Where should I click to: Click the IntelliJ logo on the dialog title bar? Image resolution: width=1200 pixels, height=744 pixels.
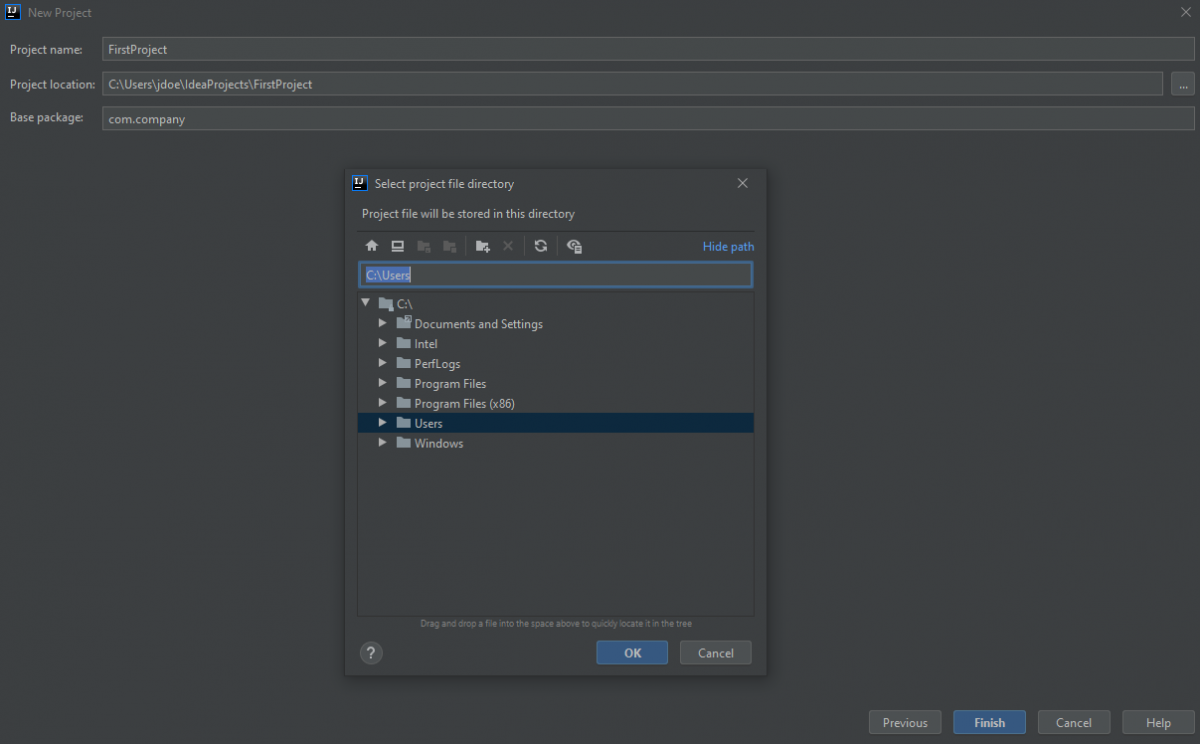click(359, 183)
